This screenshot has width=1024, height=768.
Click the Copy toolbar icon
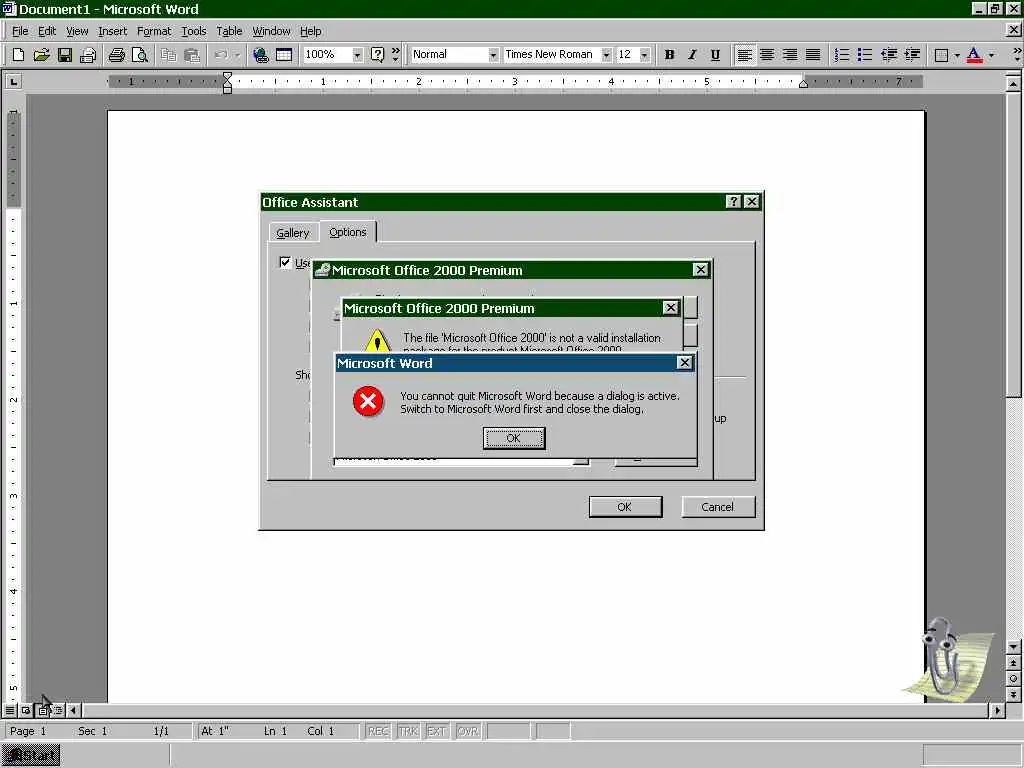tap(168, 55)
